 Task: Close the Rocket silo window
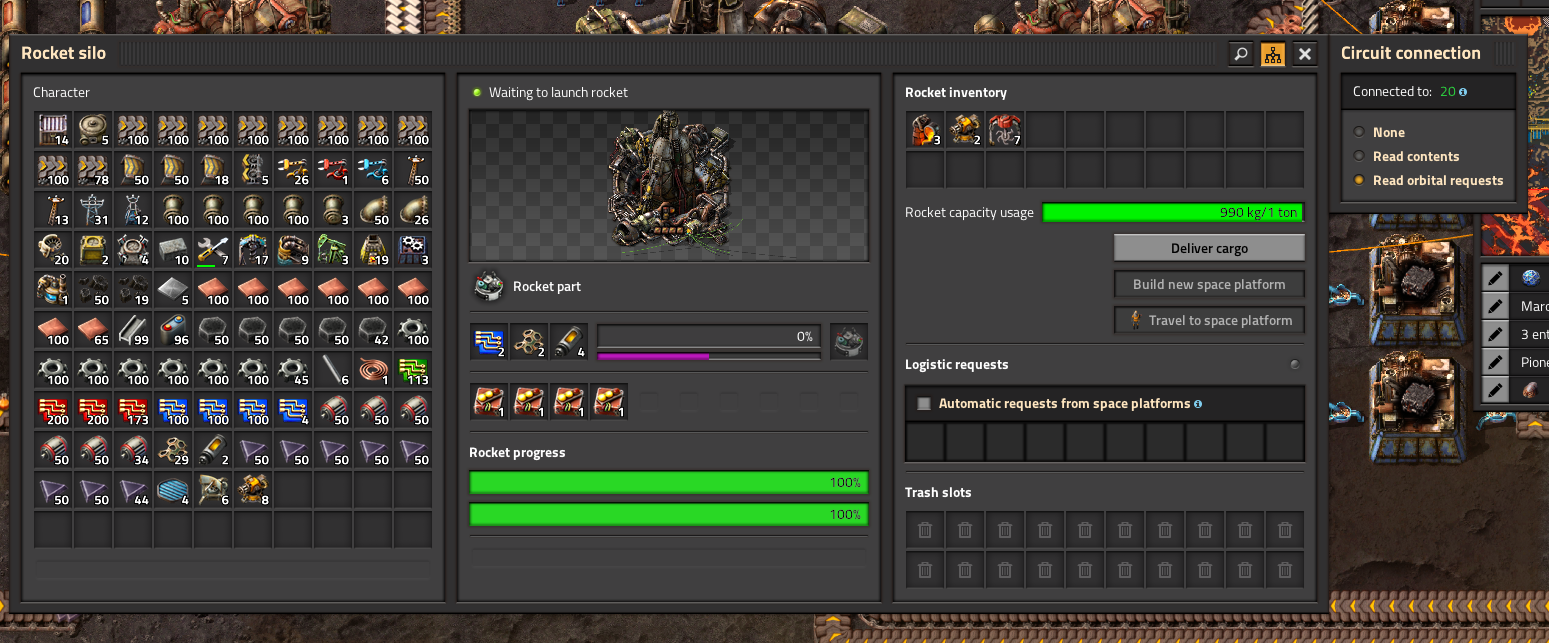(1305, 54)
